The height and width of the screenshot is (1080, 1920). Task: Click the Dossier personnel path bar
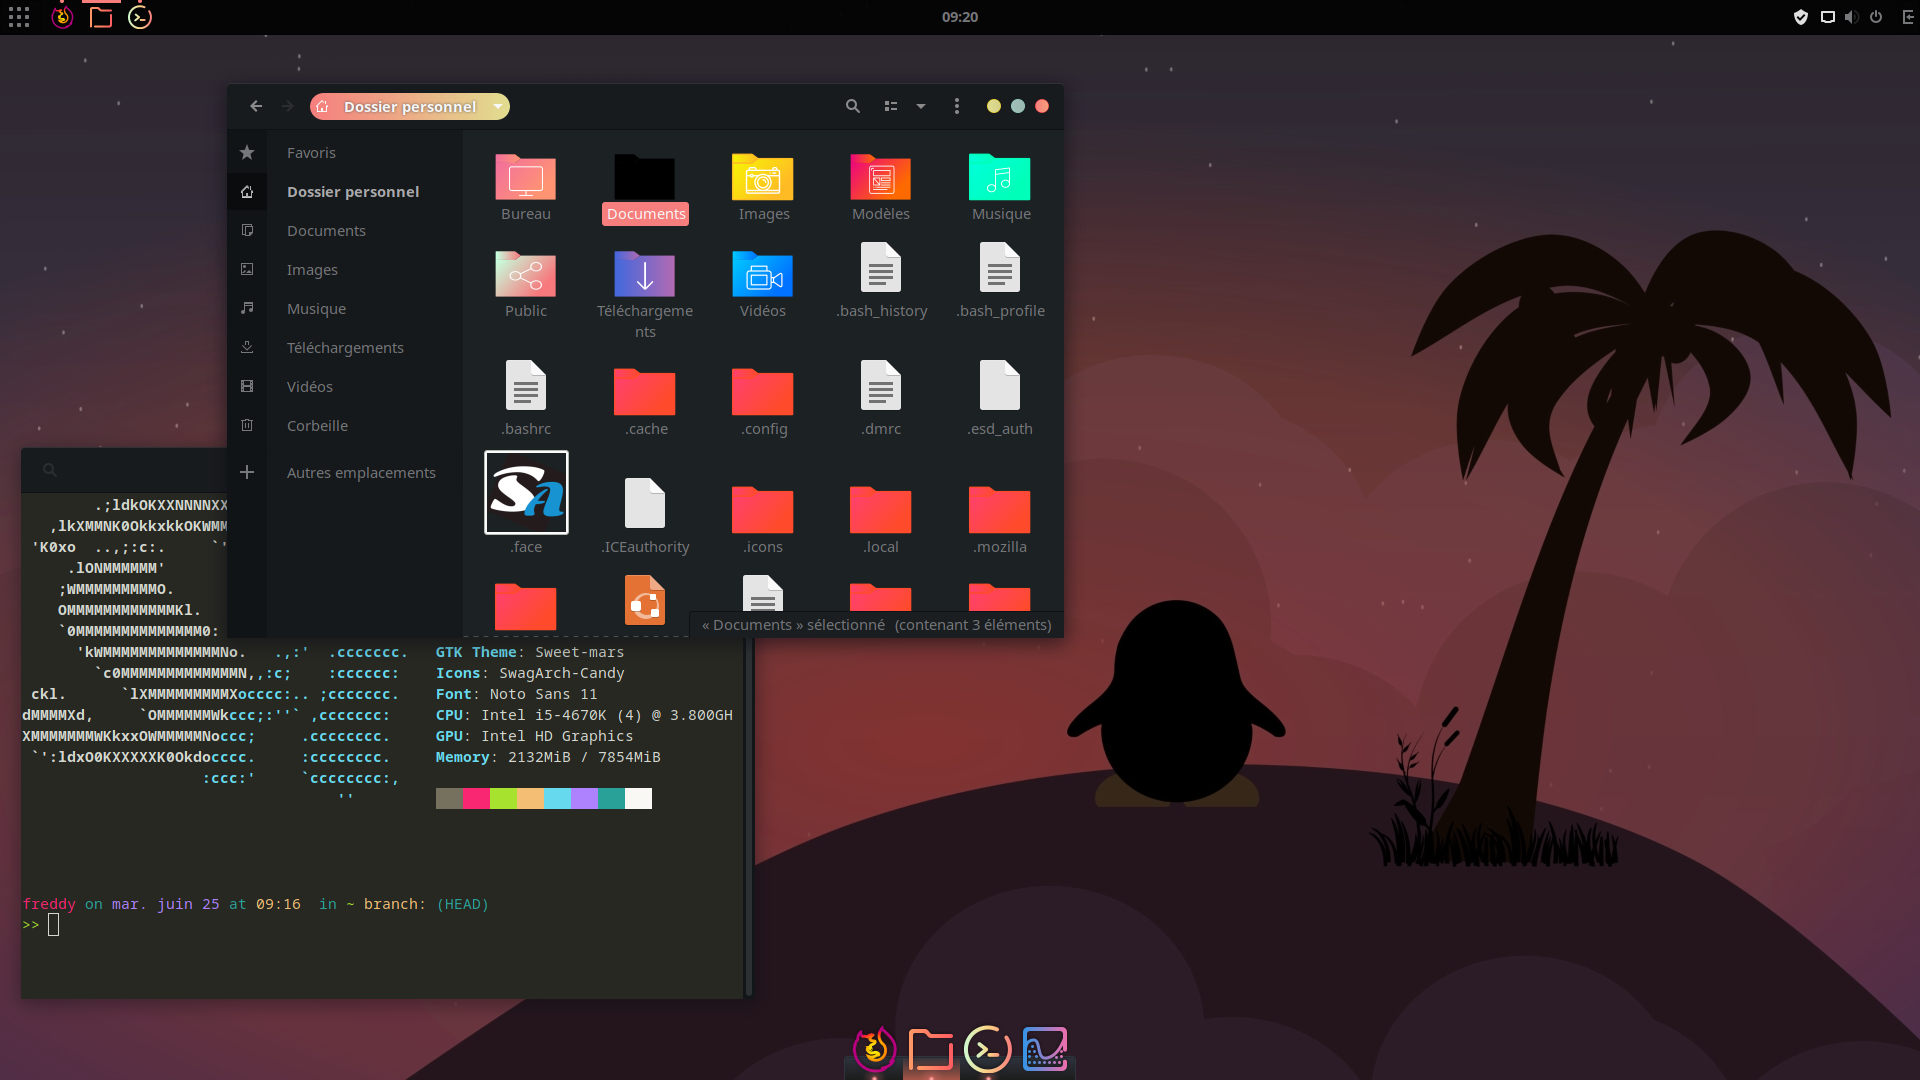[x=409, y=106]
